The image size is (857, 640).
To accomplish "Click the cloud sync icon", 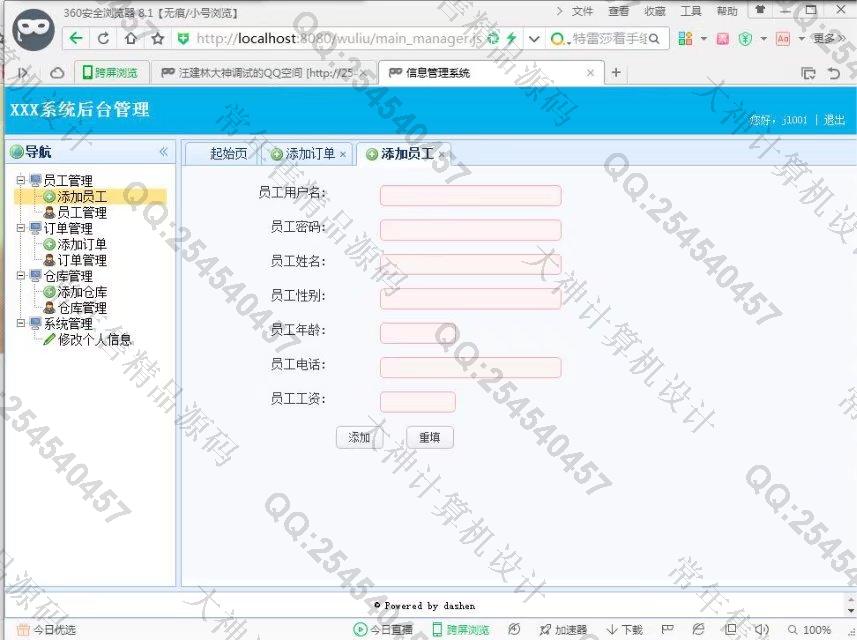I will pos(57,72).
